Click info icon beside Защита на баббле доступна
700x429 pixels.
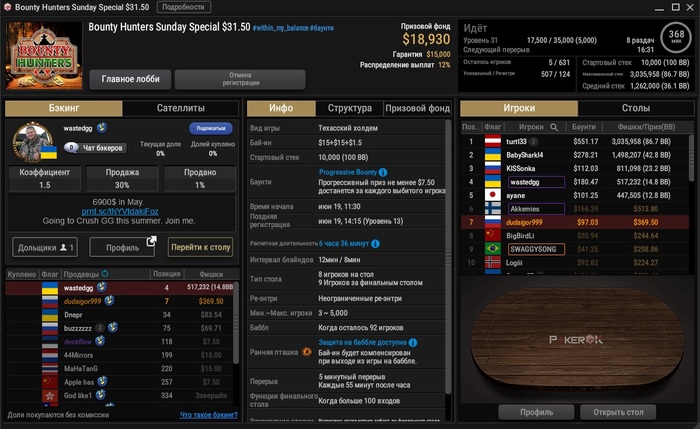[413, 343]
